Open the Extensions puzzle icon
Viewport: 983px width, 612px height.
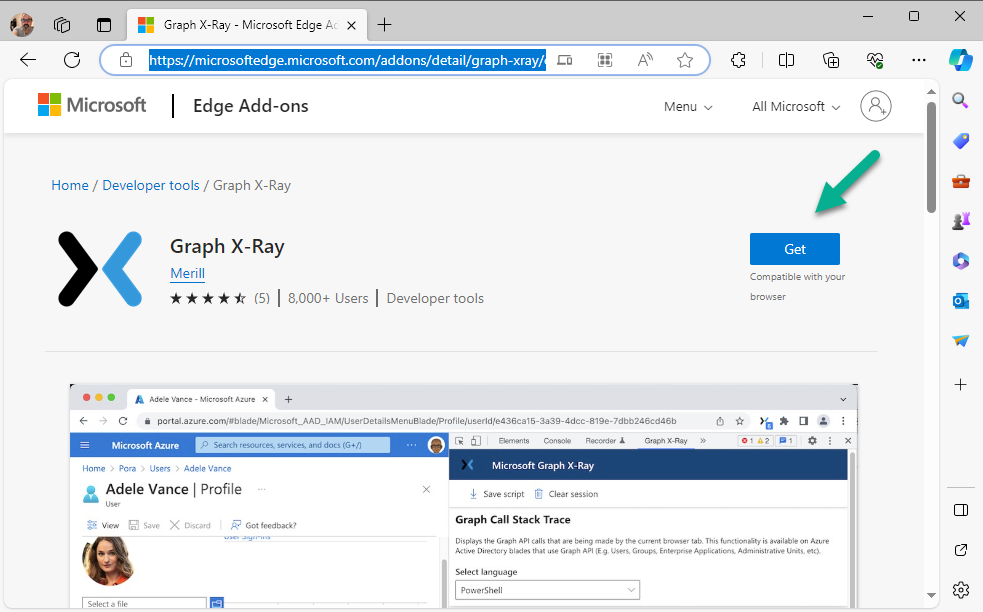(739, 60)
